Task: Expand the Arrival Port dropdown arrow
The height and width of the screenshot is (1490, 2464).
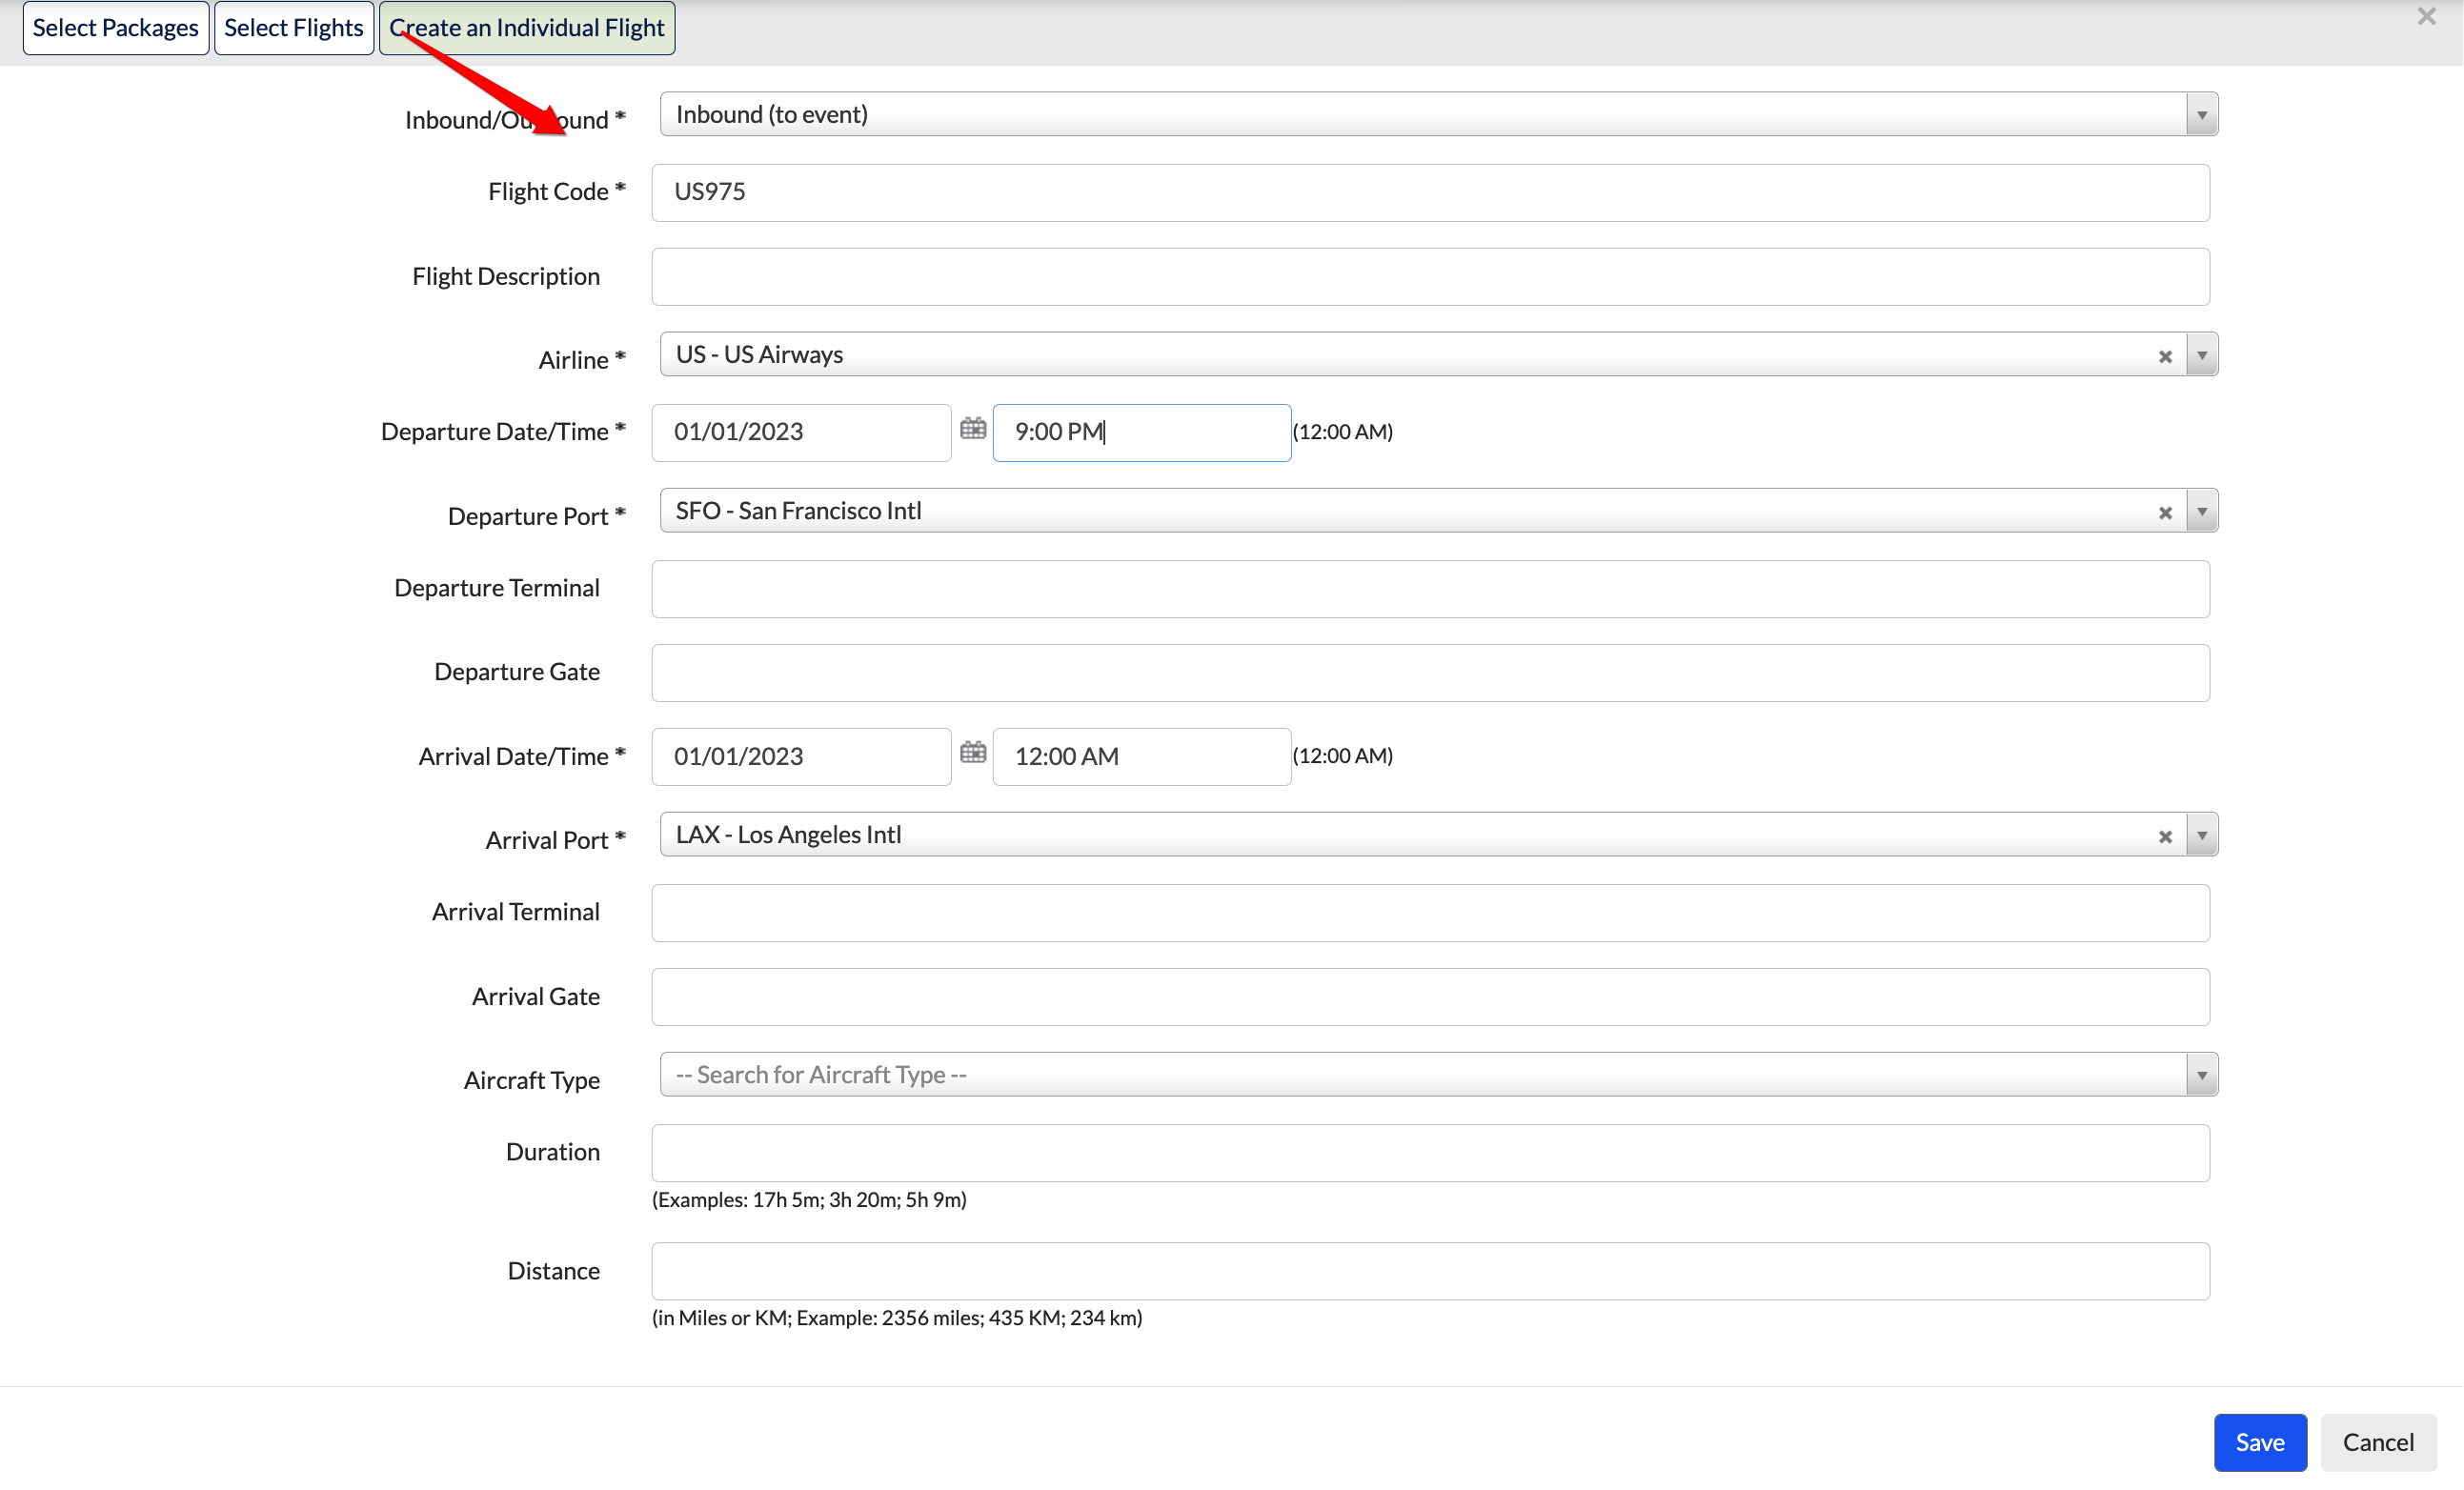Action: [x=2201, y=835]
